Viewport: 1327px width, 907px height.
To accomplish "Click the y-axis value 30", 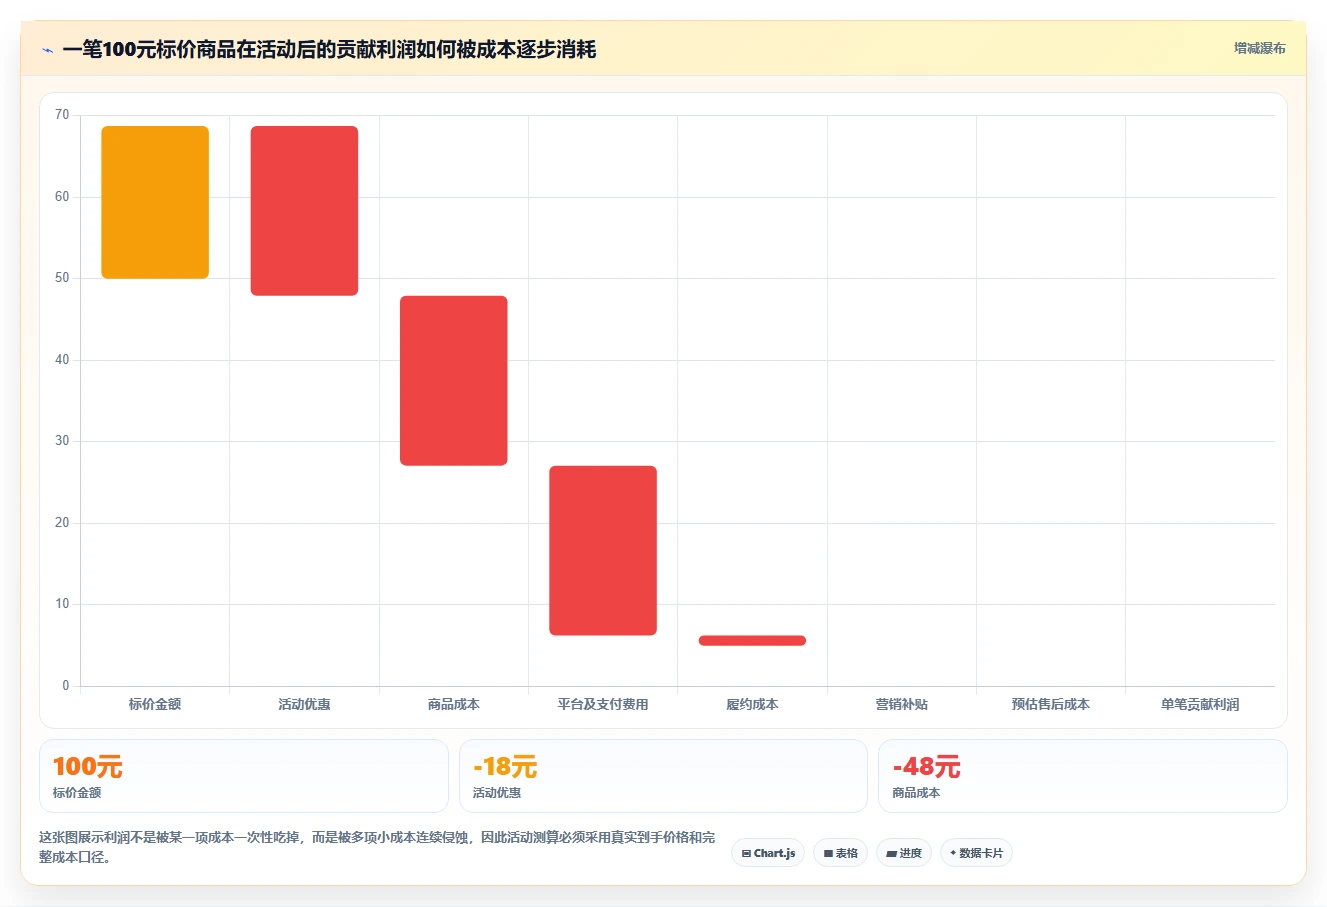I will coord(62,441).
